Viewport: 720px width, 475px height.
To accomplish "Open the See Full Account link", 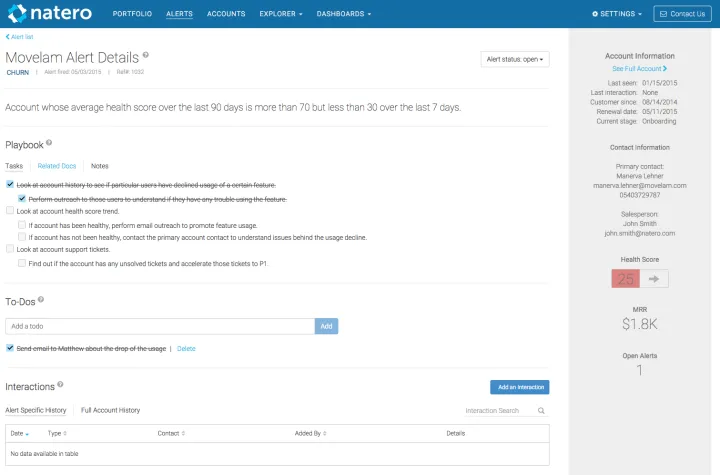I will point(640,68).
